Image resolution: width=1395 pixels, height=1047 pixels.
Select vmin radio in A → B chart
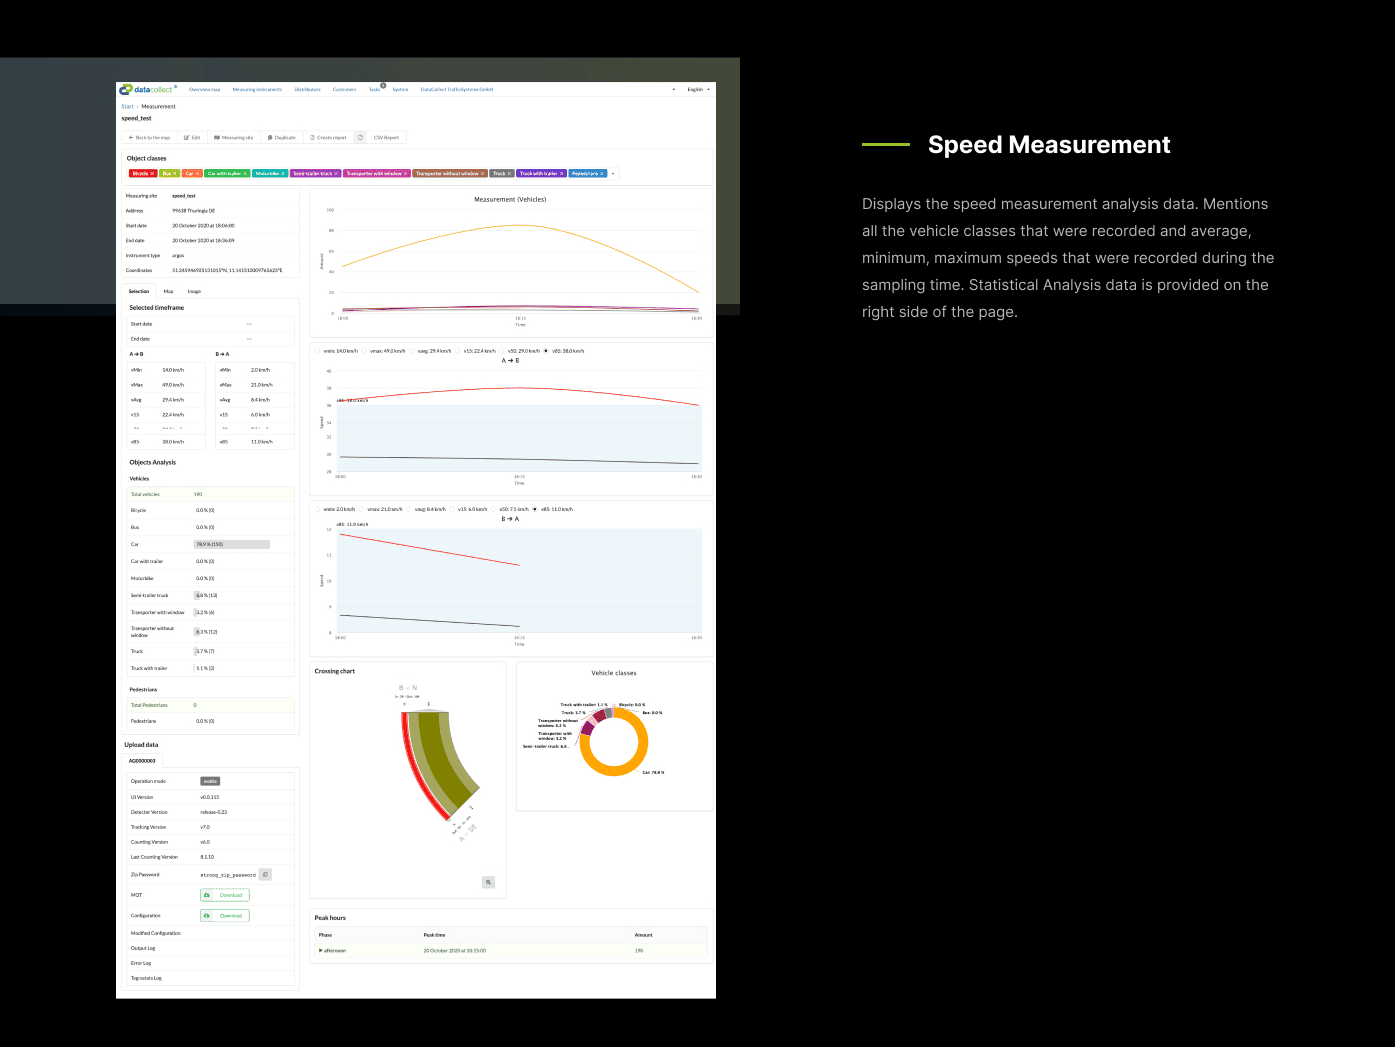(x=318, y=351)
